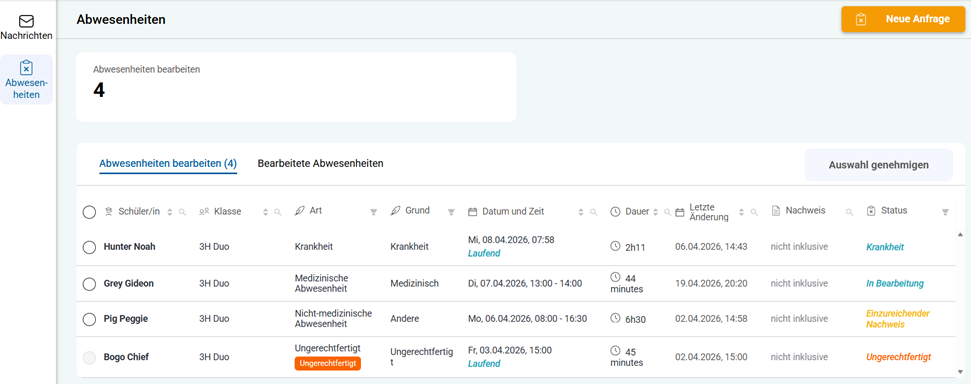This screenshot has width=971, height=384.
Task: Click the table scrollbar up arrow
Action: pyautogui.click(x=960, y=235)
